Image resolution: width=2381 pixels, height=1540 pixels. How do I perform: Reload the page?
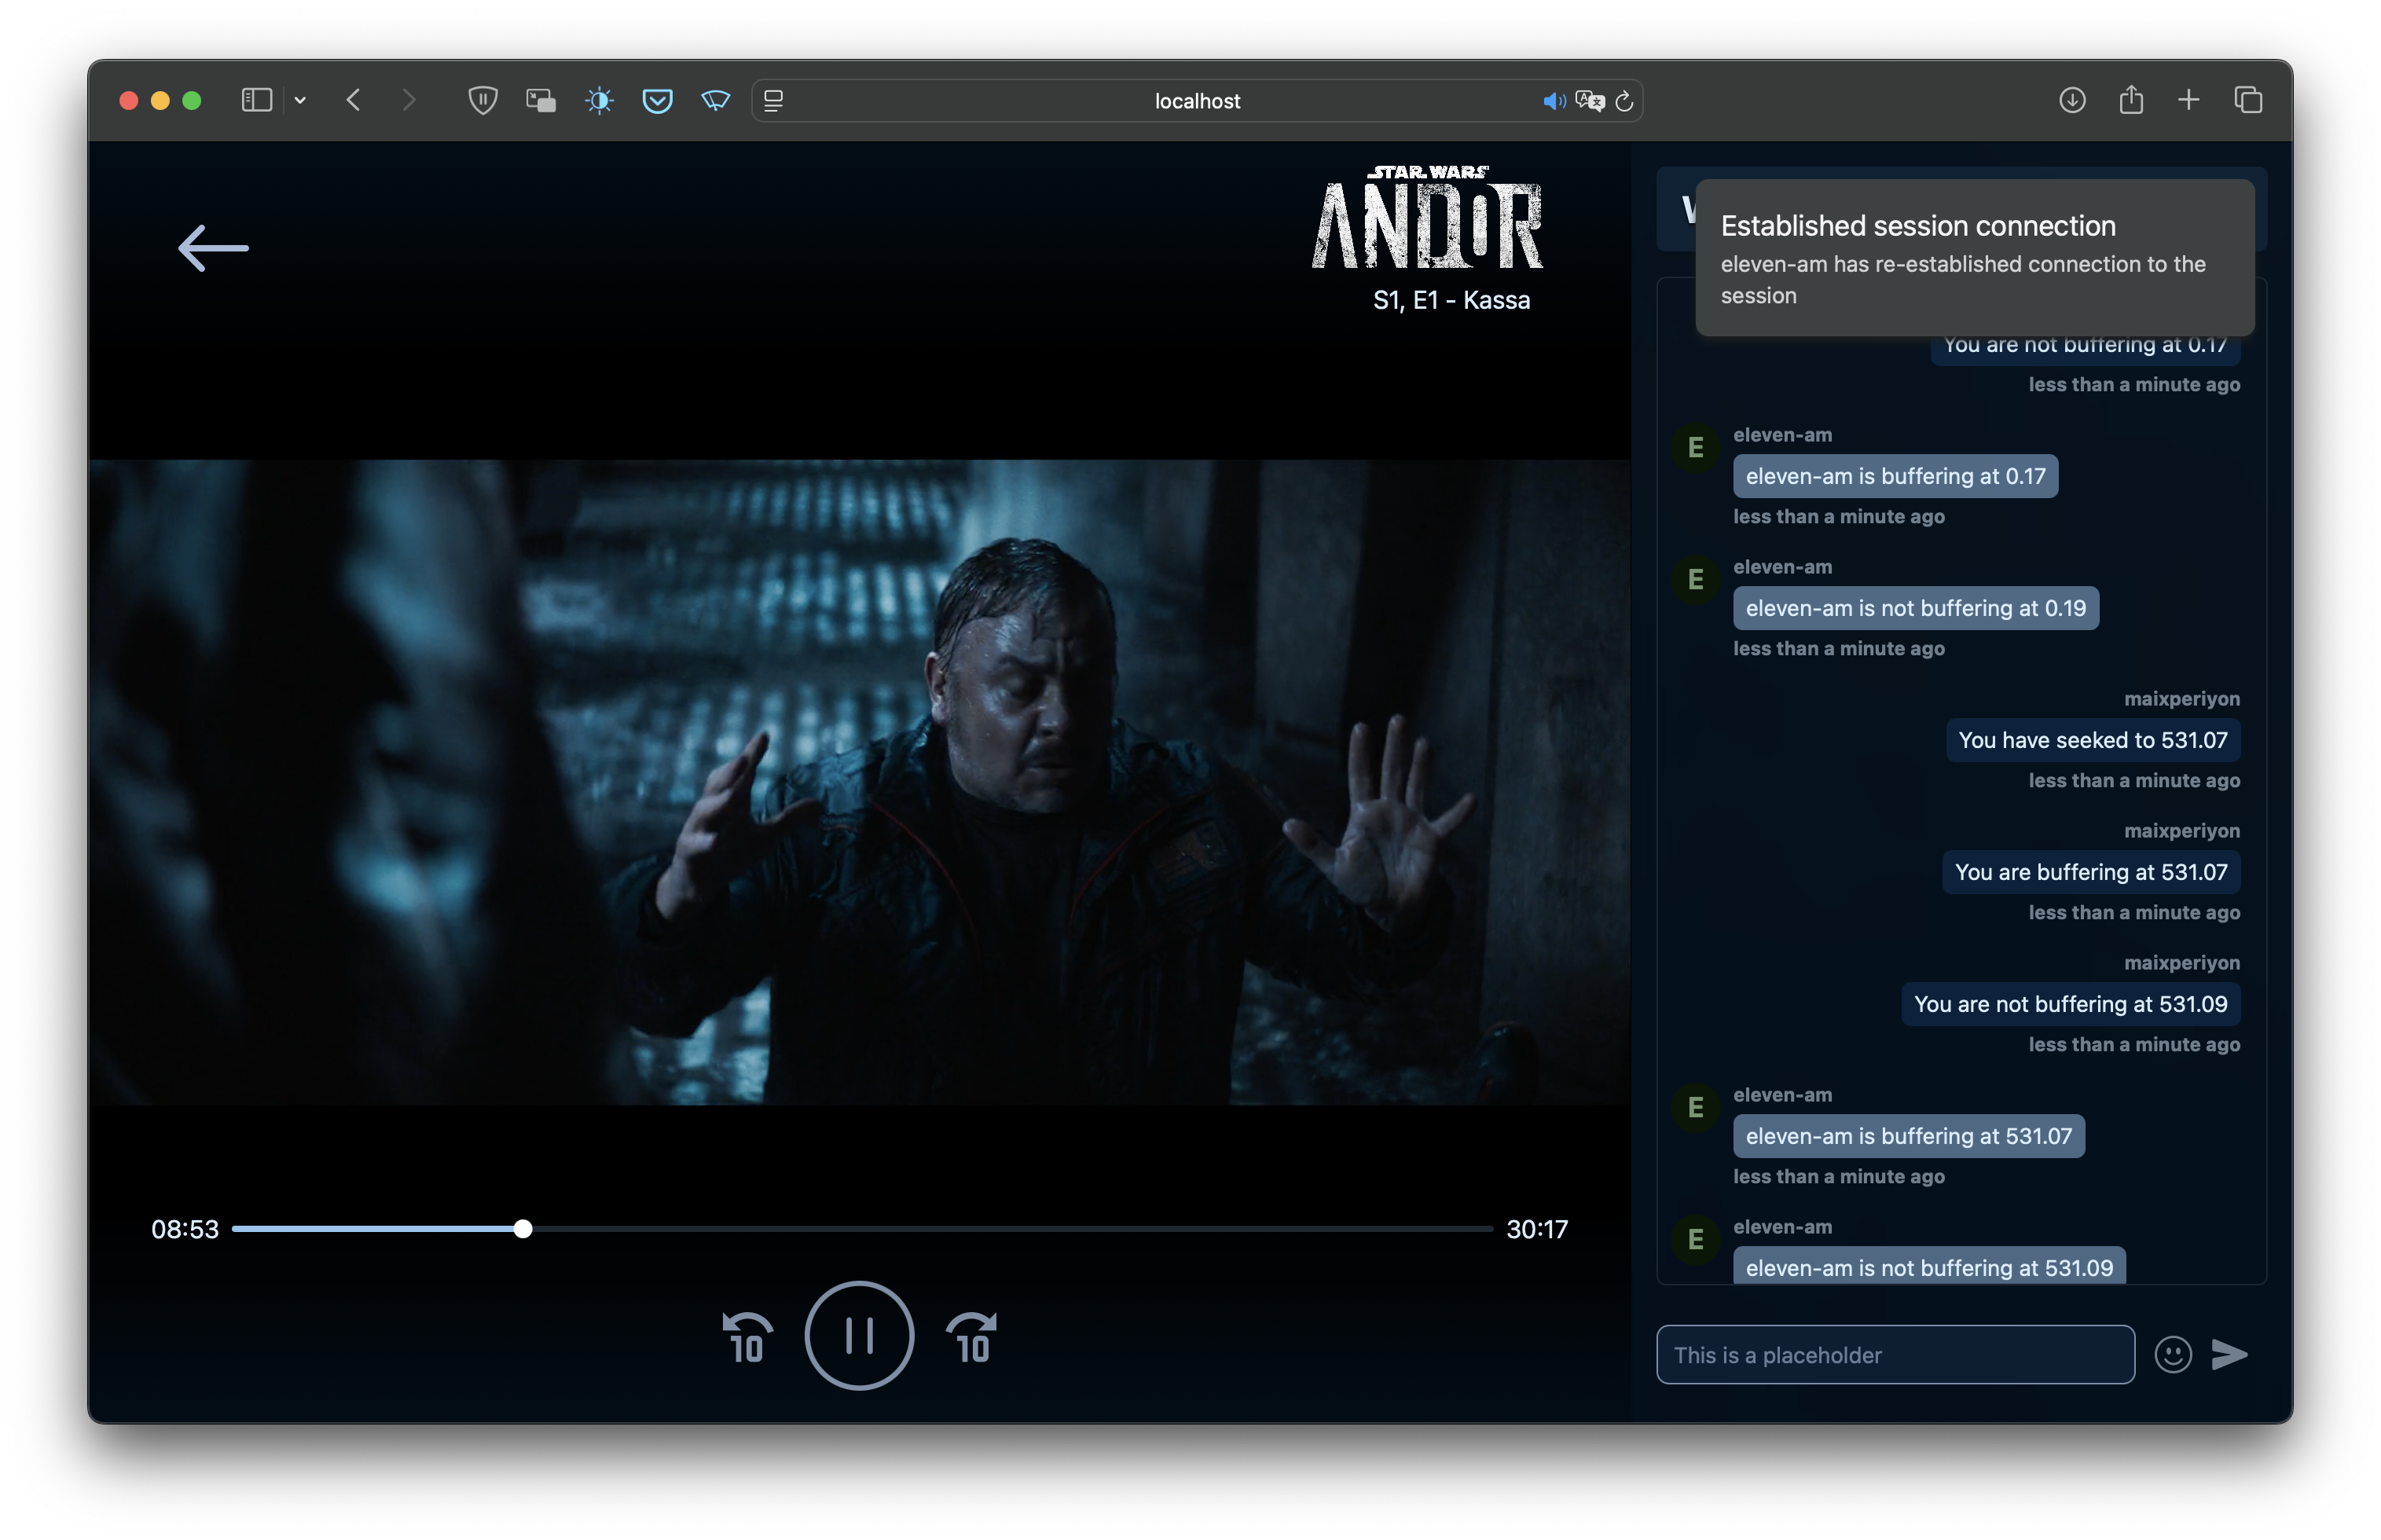coord(1624,101)
